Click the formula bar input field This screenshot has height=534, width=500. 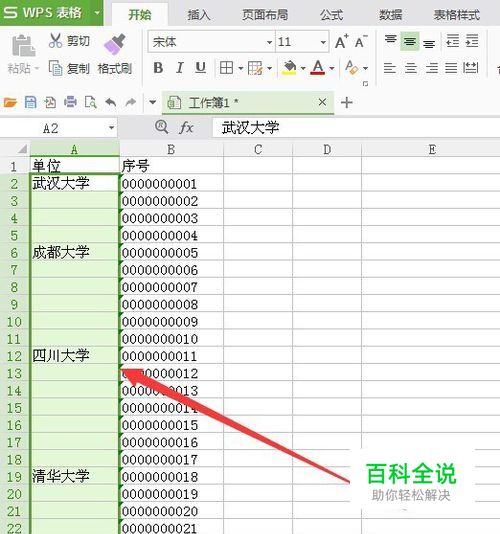pos(356,128)
